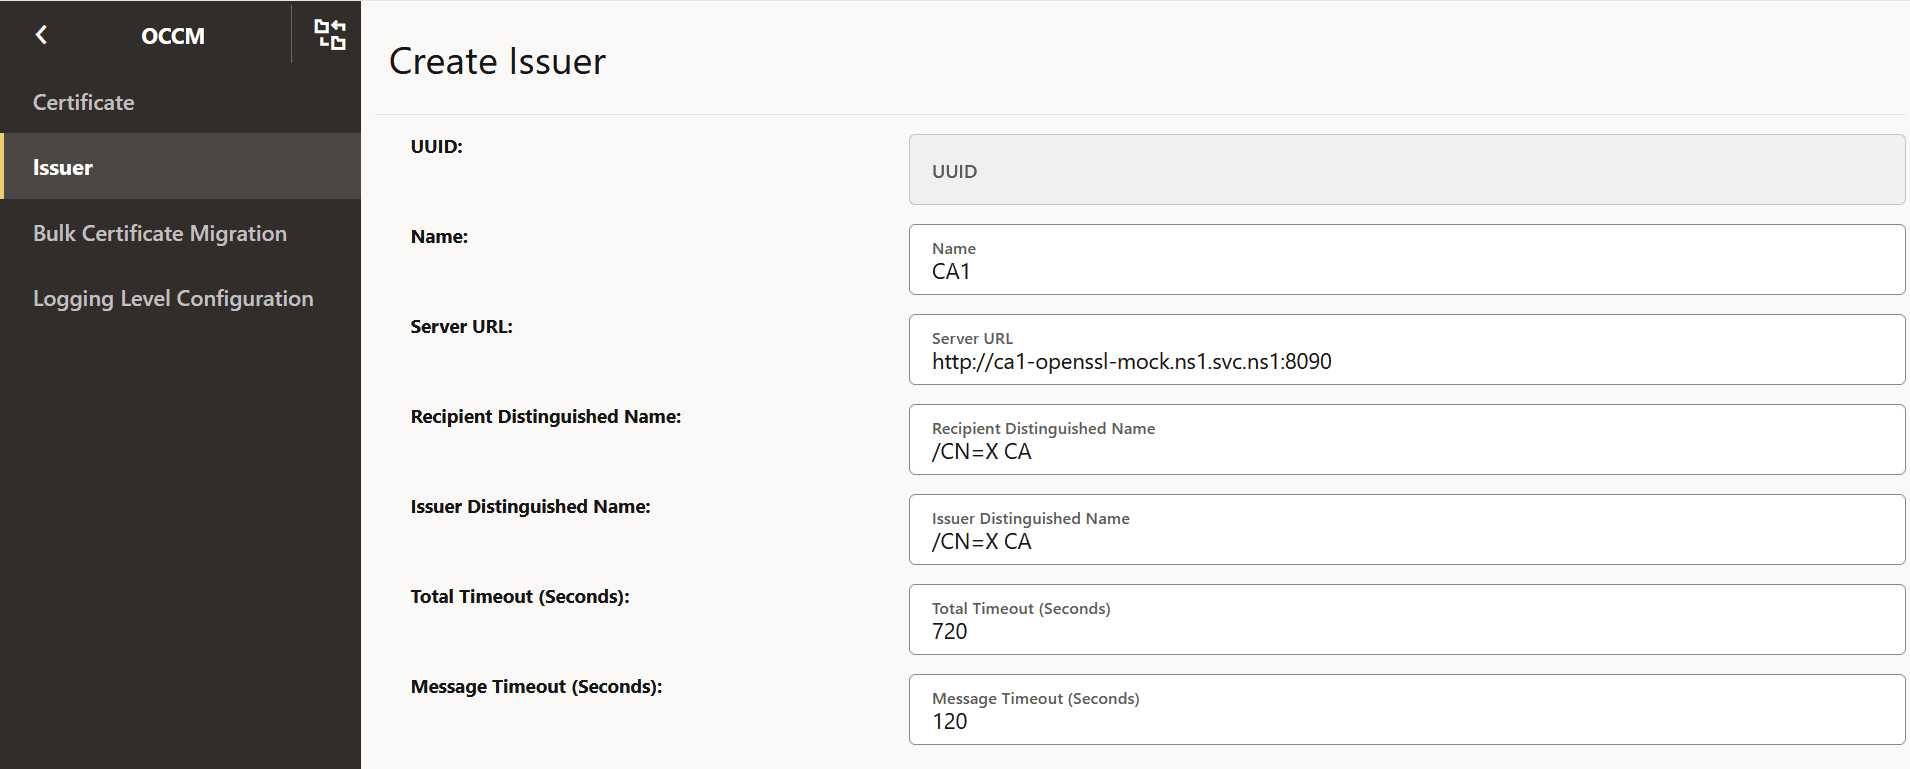Click the Message Timeout (Seconds) input
Viewport: 1910px width, 769px height.
[1406, 710]
